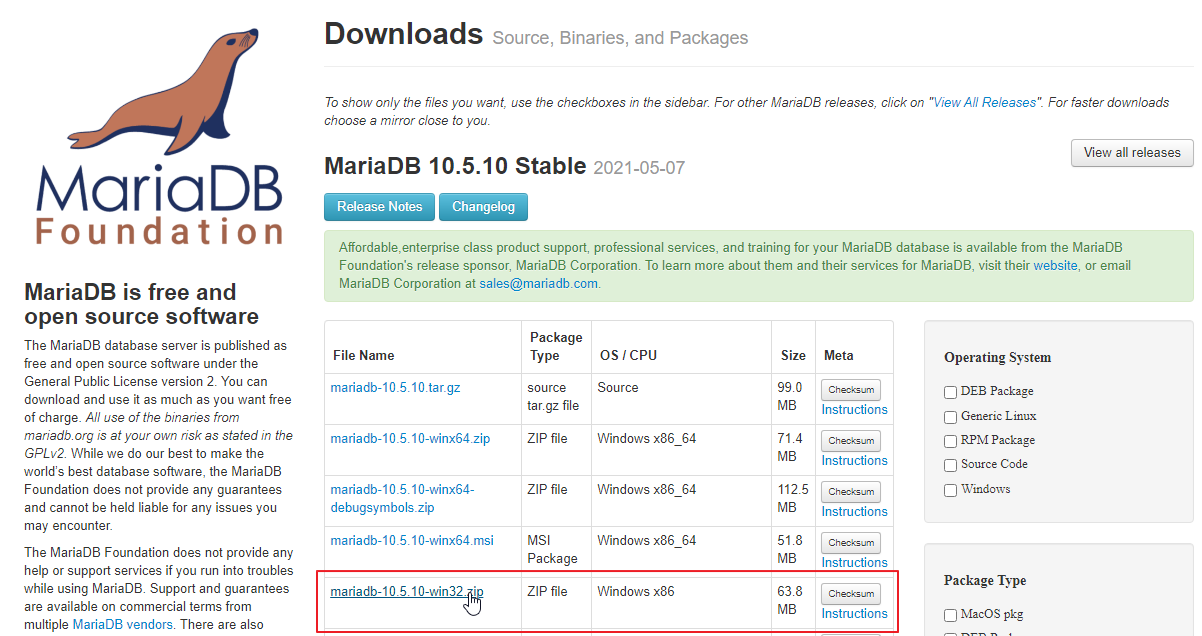Click the View all releases button
1202x636 pixels.
tap(1131, 153)
